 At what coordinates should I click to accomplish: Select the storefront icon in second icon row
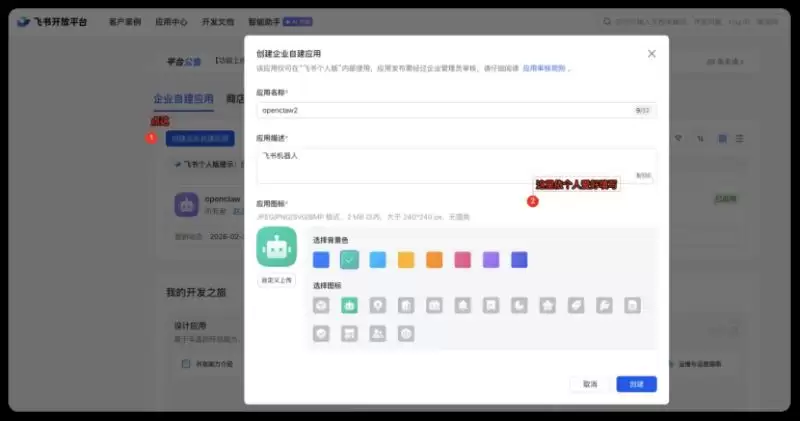tap(349, 334)
